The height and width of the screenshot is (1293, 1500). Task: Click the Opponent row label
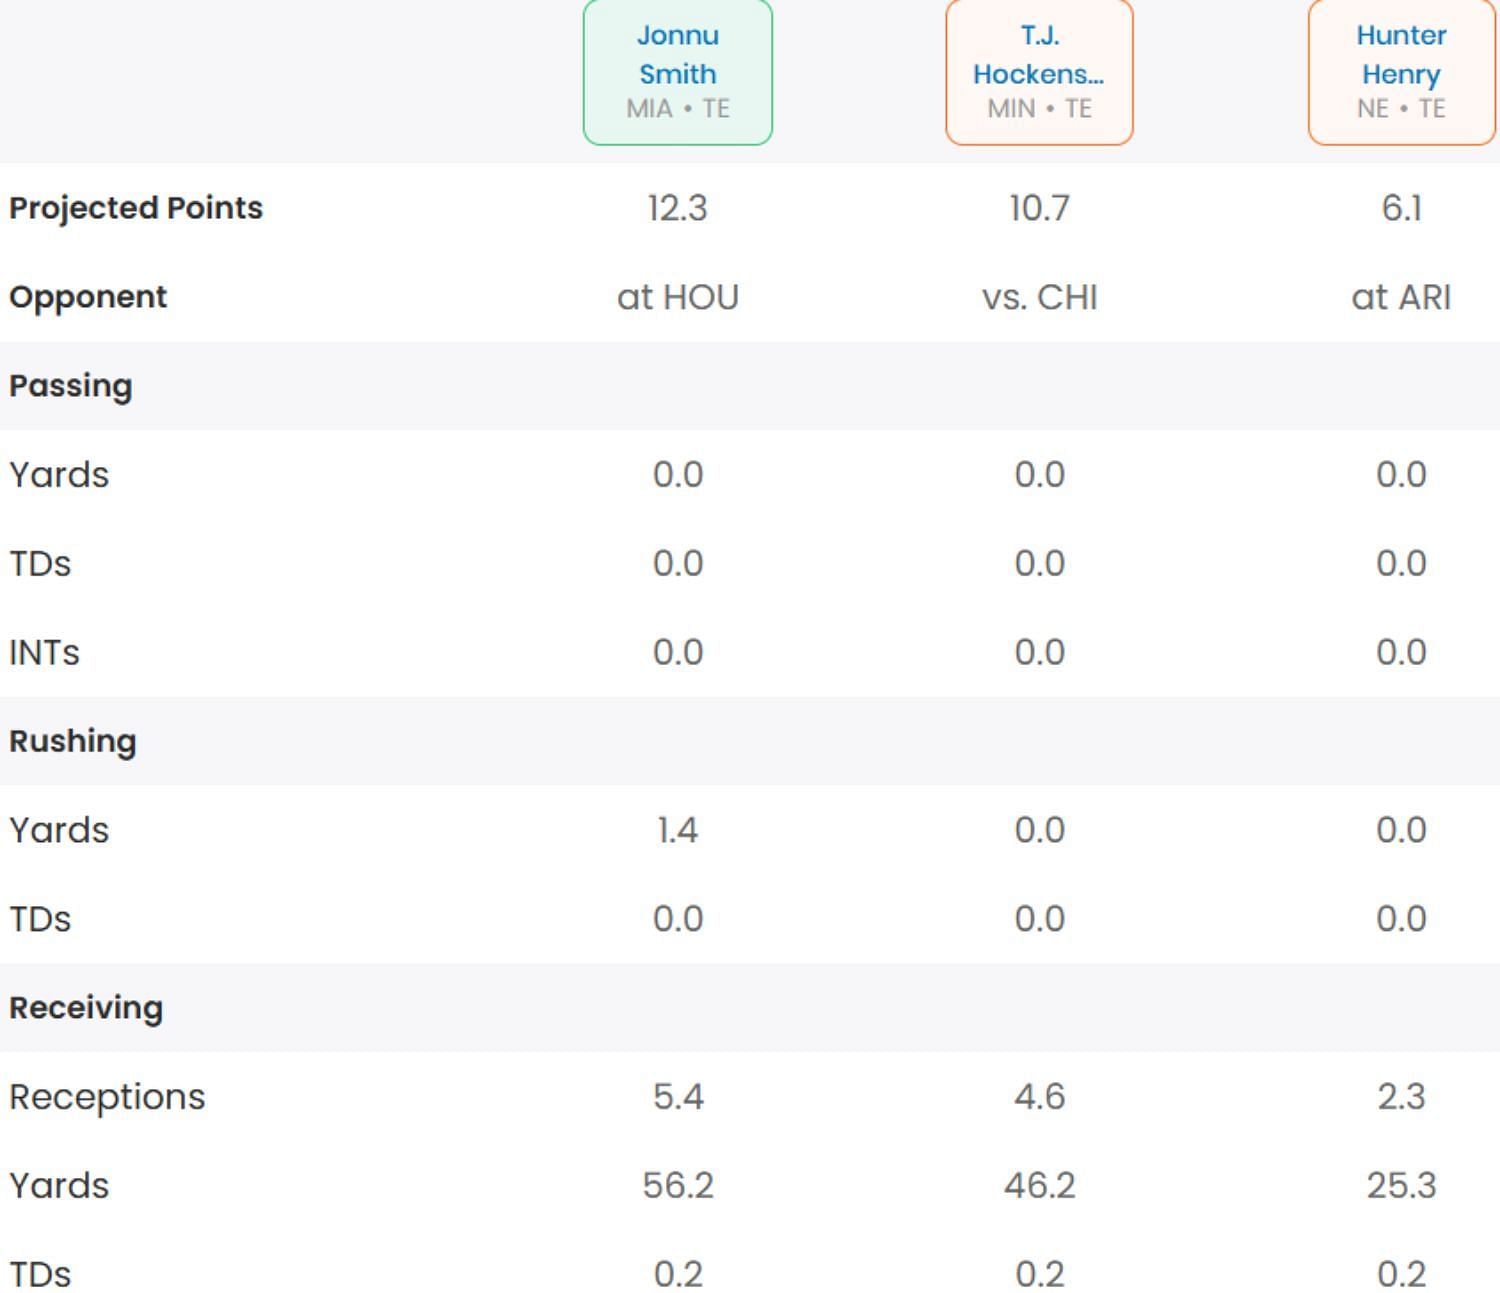[88, 297]
